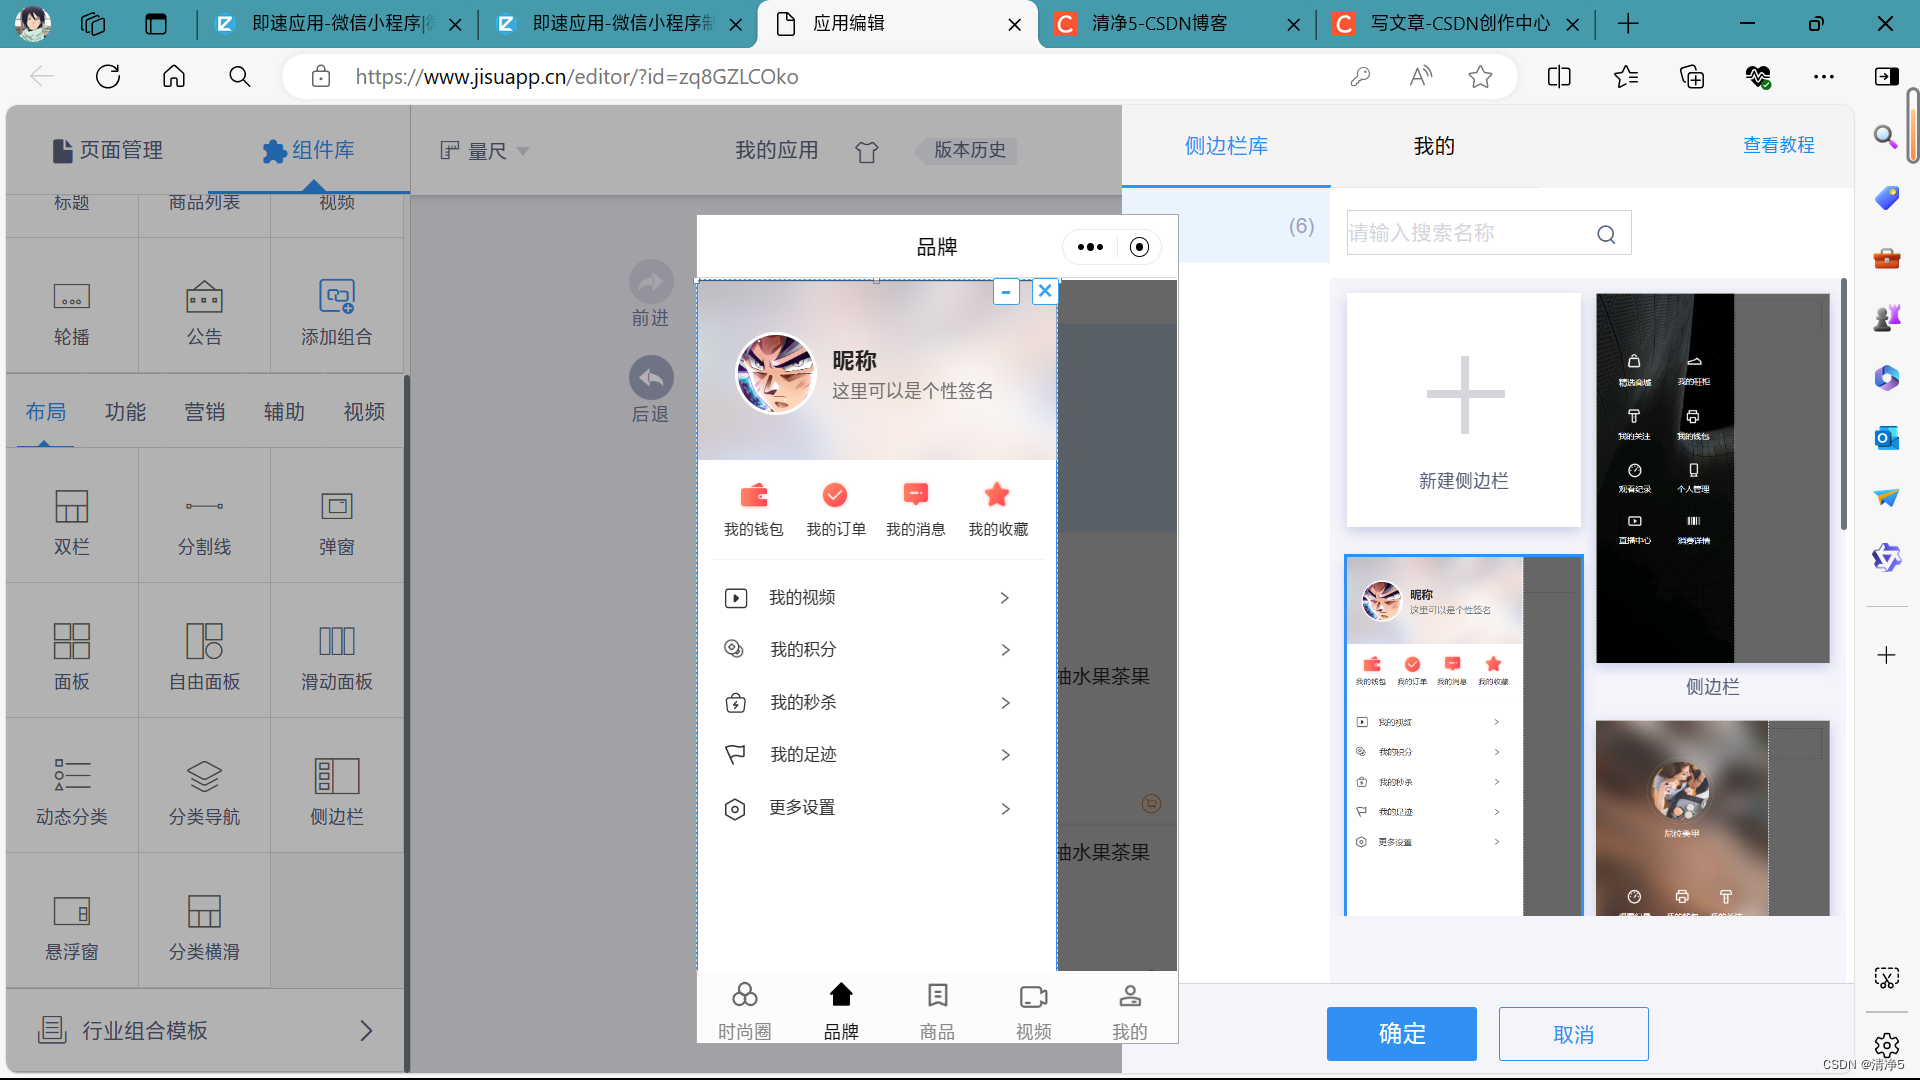
Task: Toggle the record circle button in phone header
Action: pos(1139,247)
